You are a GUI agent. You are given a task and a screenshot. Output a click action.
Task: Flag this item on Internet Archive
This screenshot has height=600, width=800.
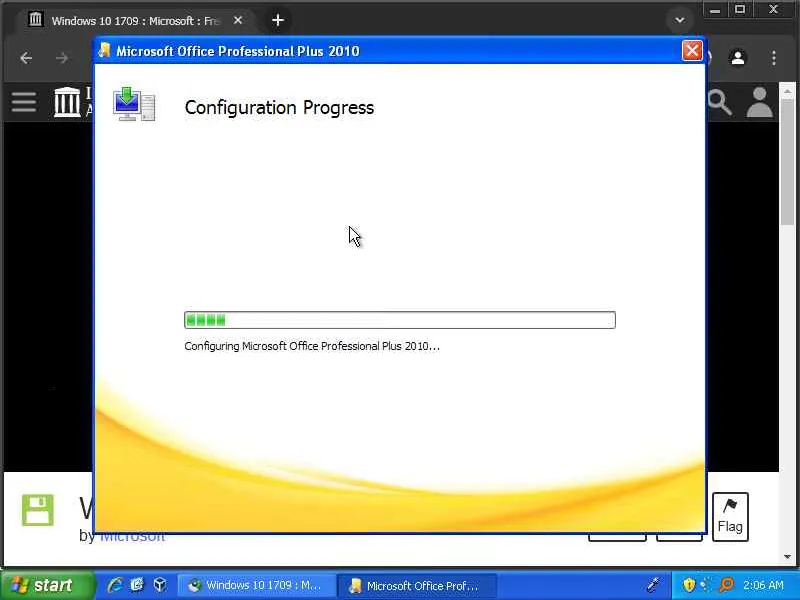click(x=730, y=516)
